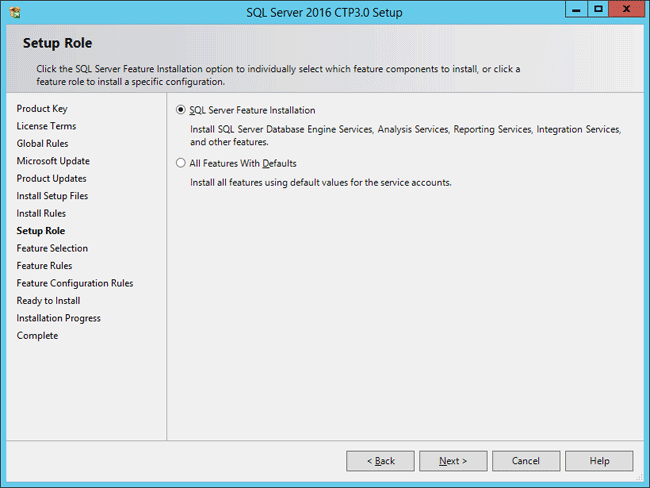
Task: Maximize the setup window
Action: [598, 9]
